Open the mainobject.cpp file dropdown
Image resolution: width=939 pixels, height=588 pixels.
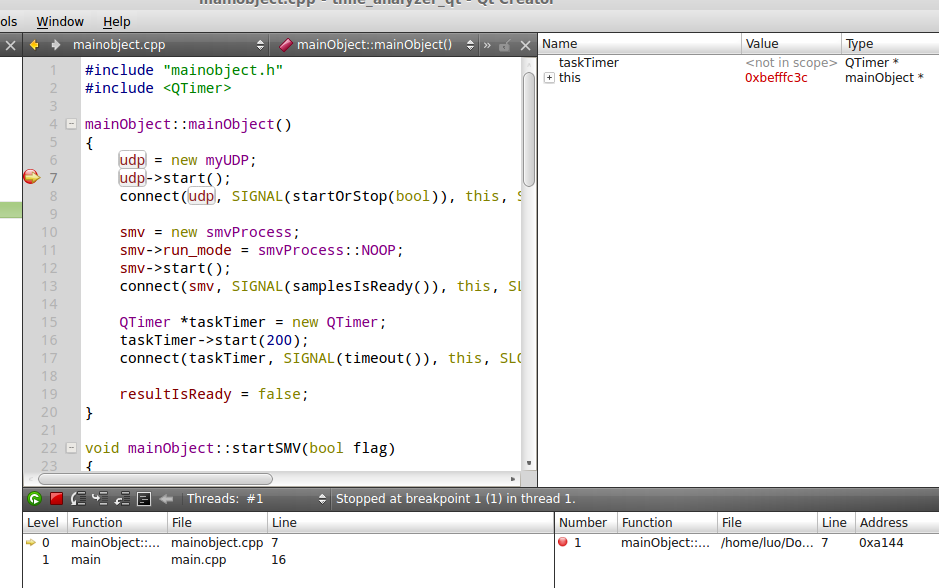[168, 45]
